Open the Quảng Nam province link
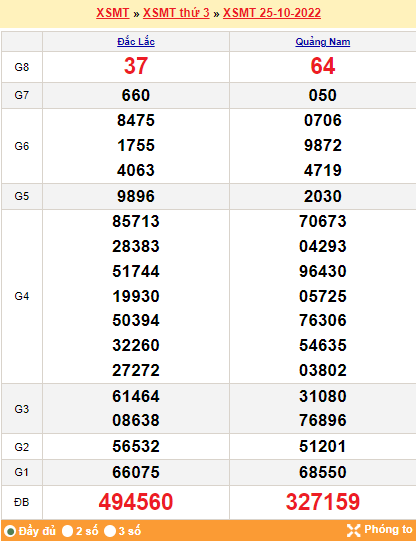Screen dimensions: 416x542 tap(323, 42)
